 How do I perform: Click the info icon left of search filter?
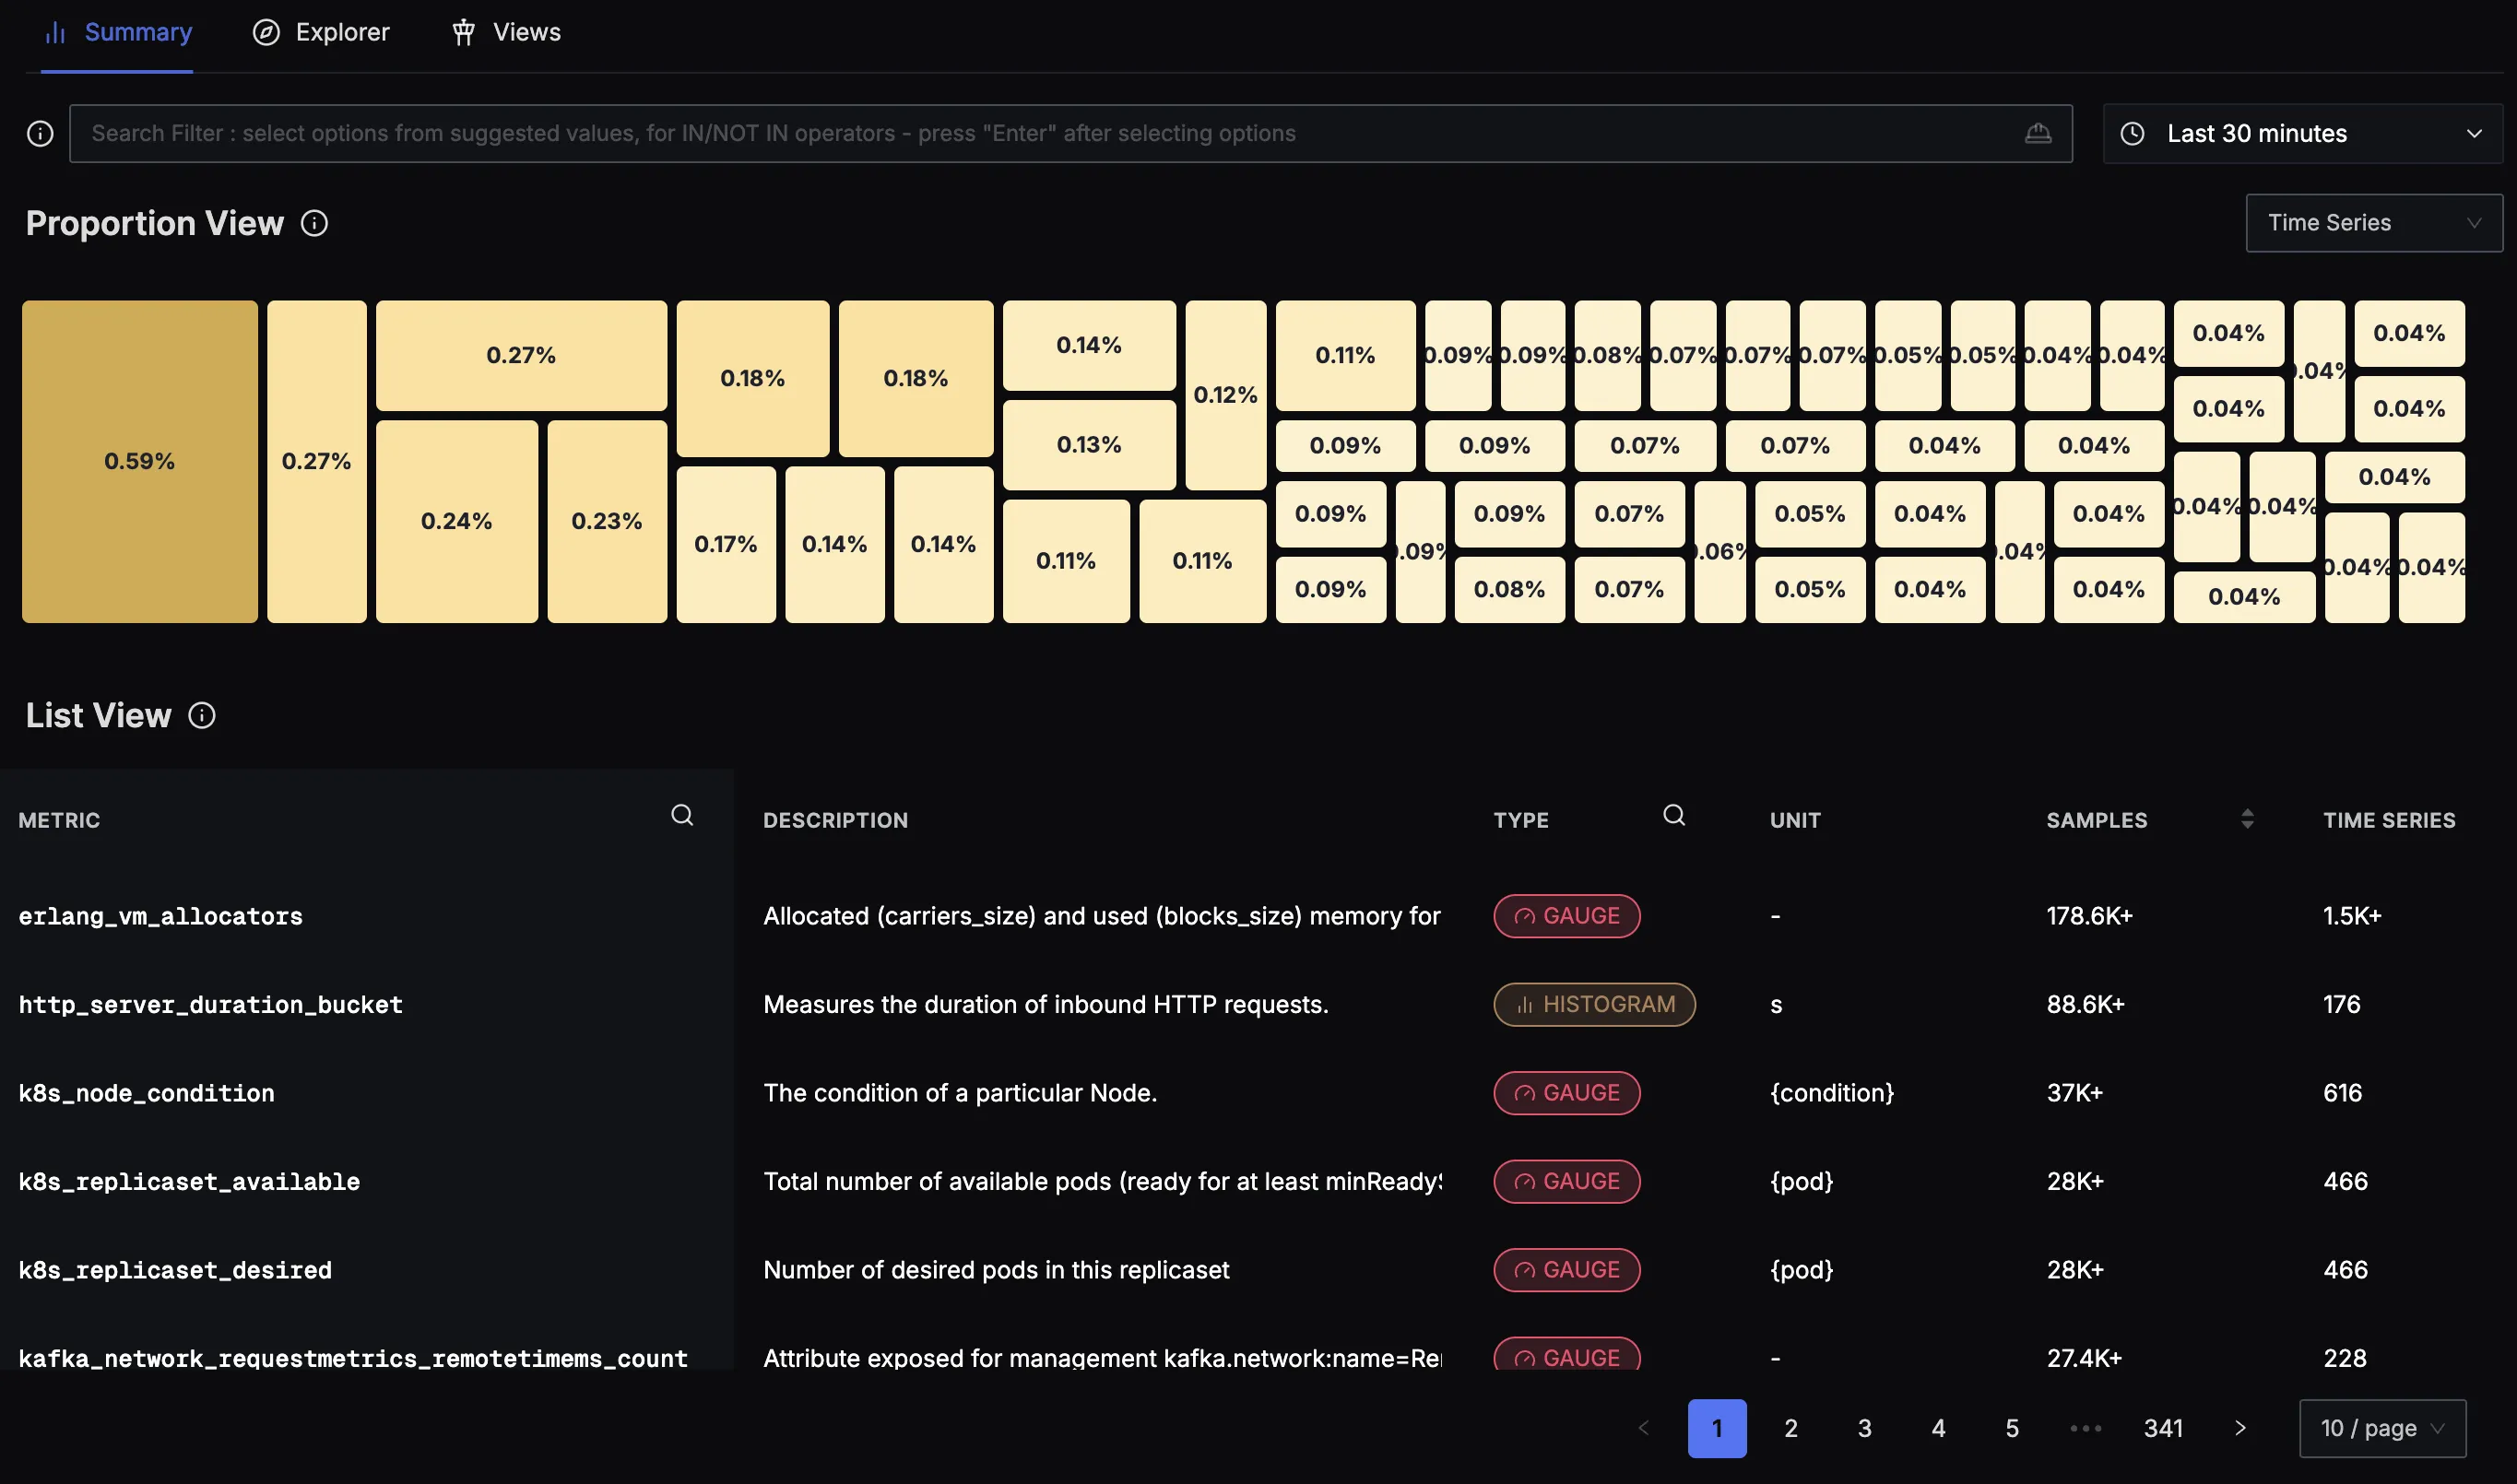coord(40,134)
